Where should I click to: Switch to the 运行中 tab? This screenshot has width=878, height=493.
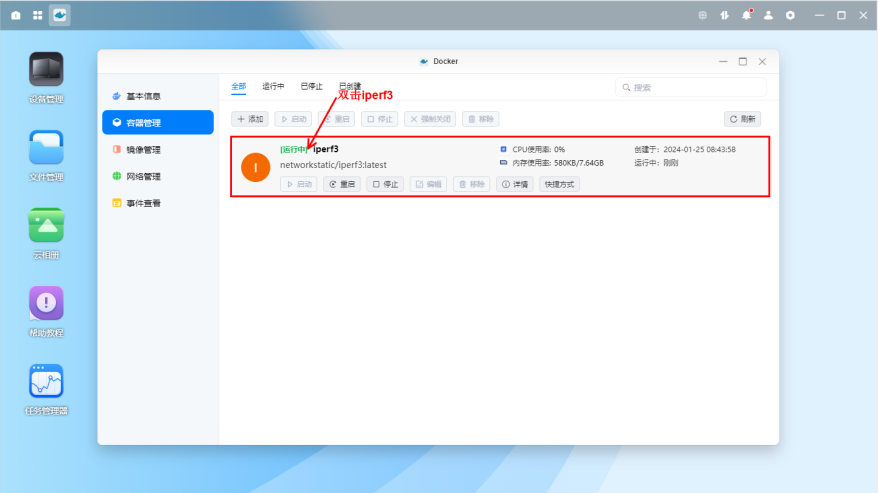click(273, 86)
